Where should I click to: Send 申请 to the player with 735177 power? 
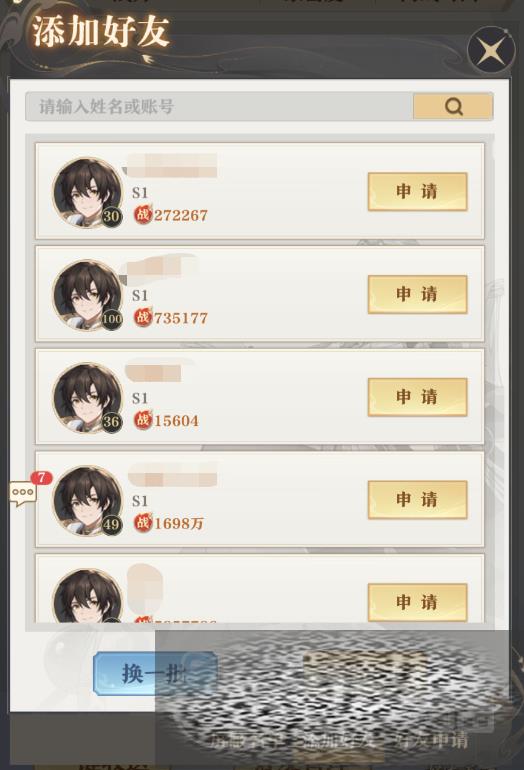click(x=417, y=294)
